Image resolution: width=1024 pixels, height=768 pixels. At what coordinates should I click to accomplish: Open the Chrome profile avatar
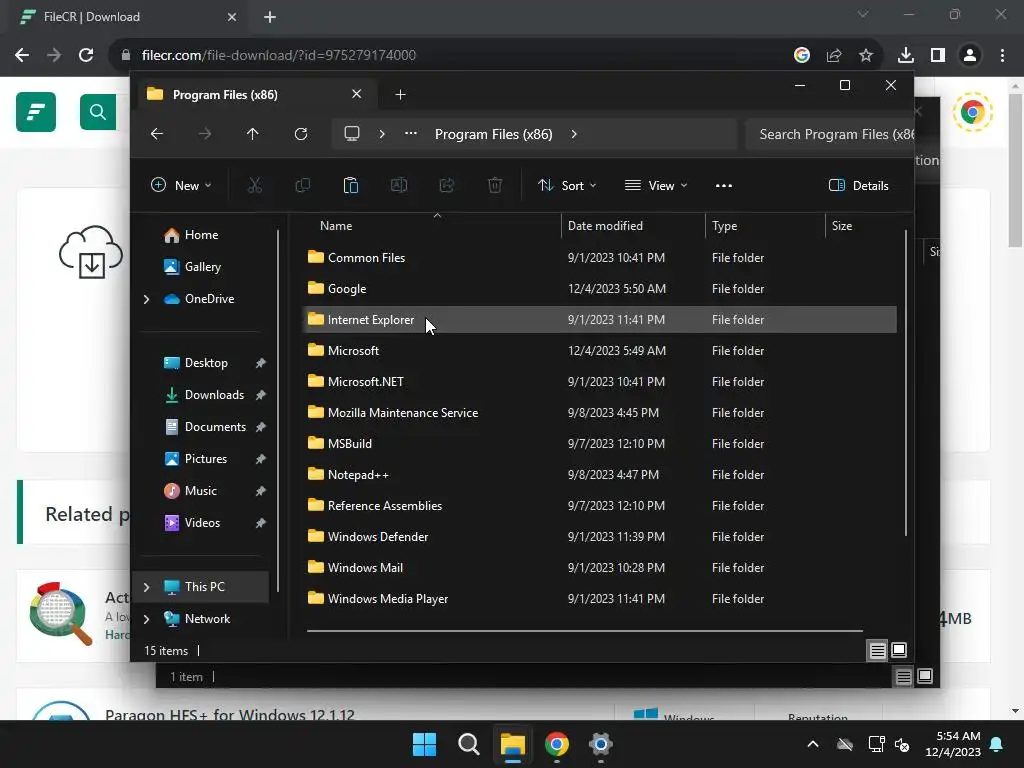point(970,55)
